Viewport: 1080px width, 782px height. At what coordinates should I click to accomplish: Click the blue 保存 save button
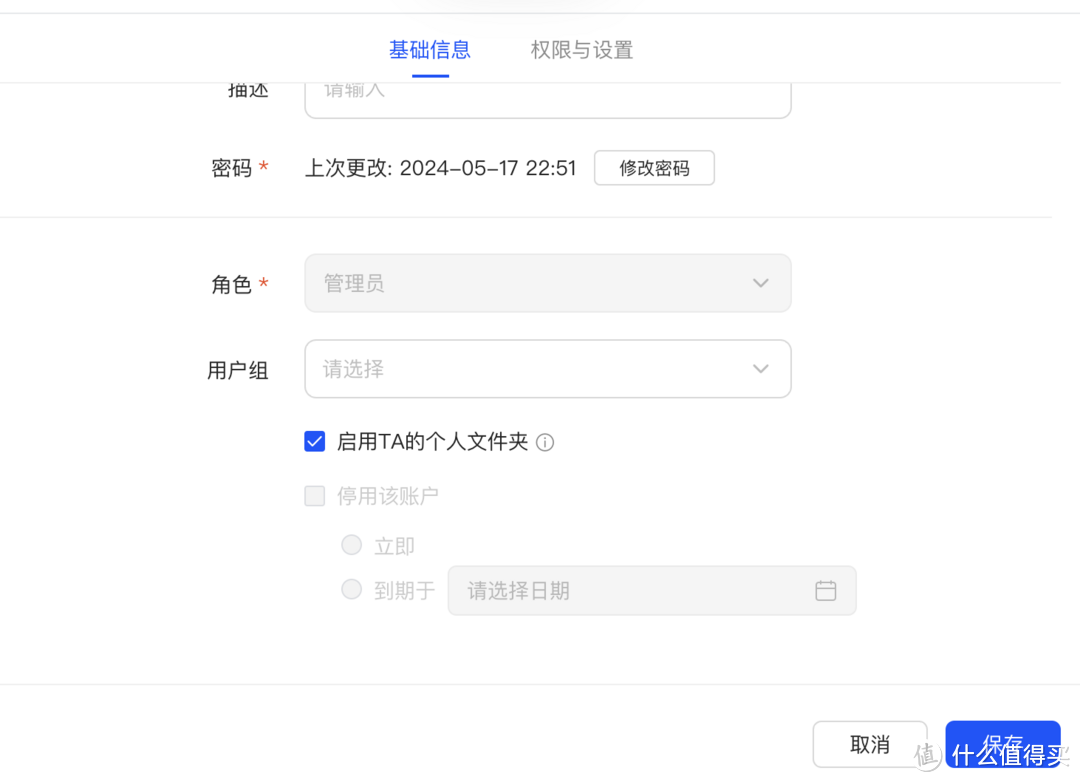(1003, 744)
